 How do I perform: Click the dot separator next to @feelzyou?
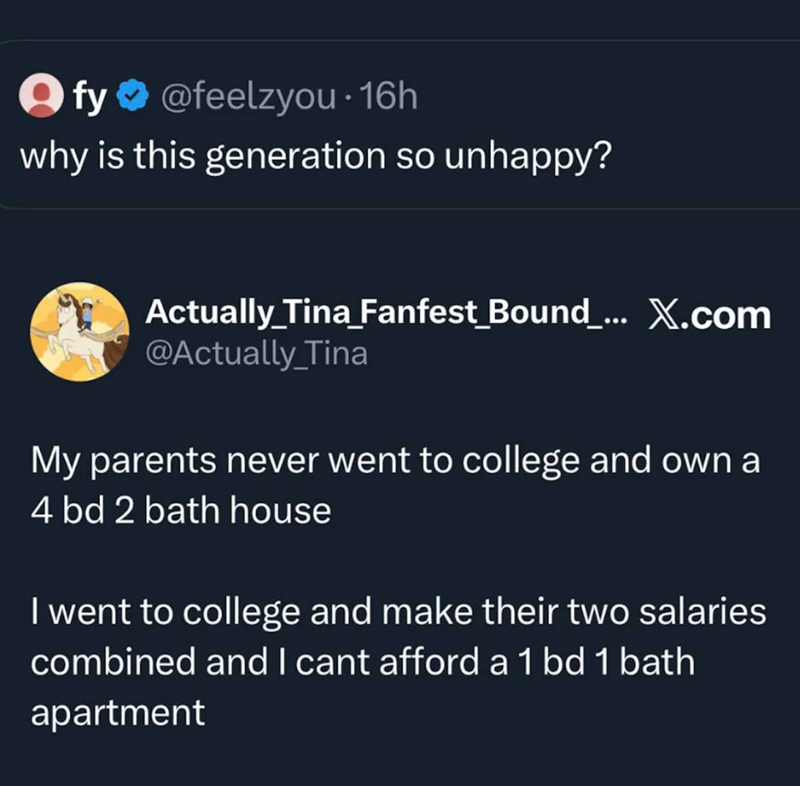[x=350, y=95]
